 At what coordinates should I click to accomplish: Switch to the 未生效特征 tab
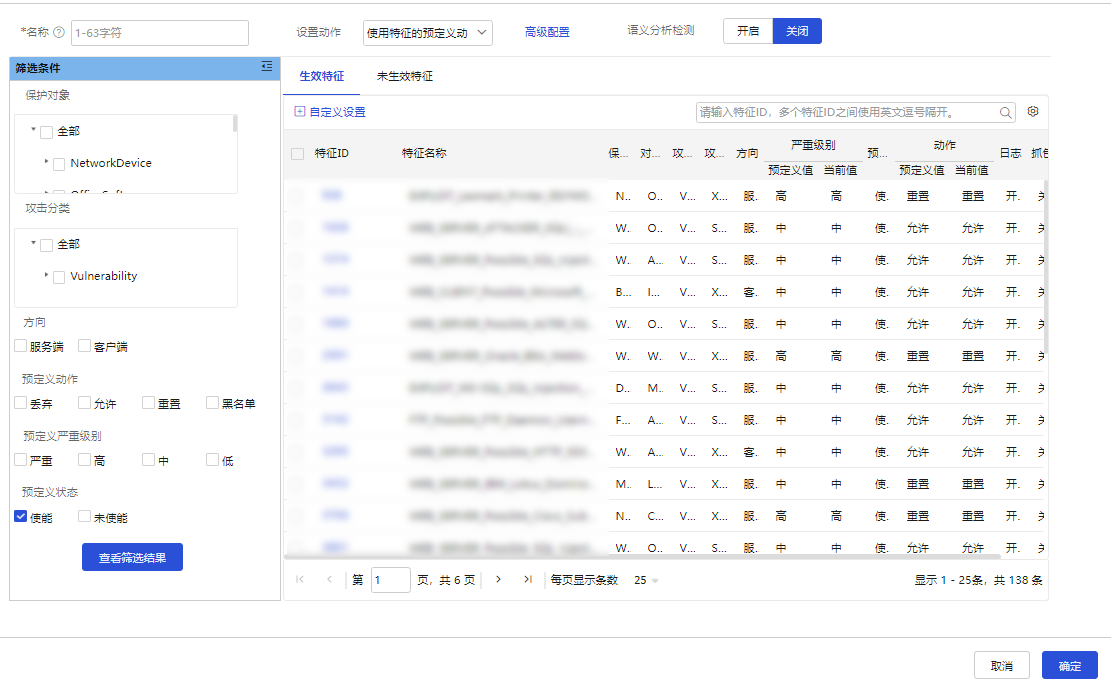404,76
